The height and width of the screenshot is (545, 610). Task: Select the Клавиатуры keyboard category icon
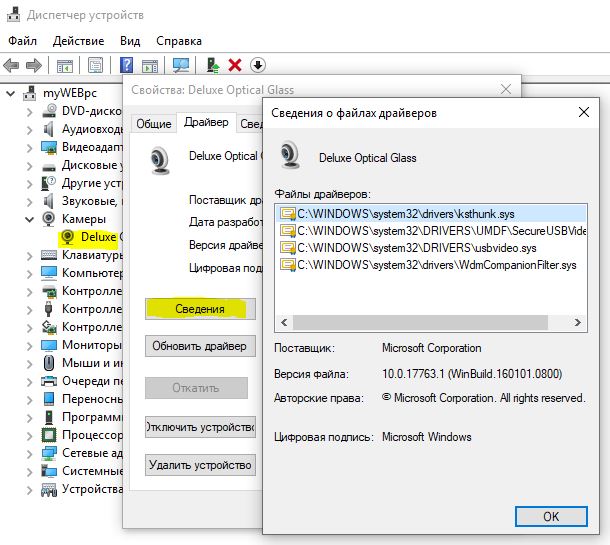49,255
